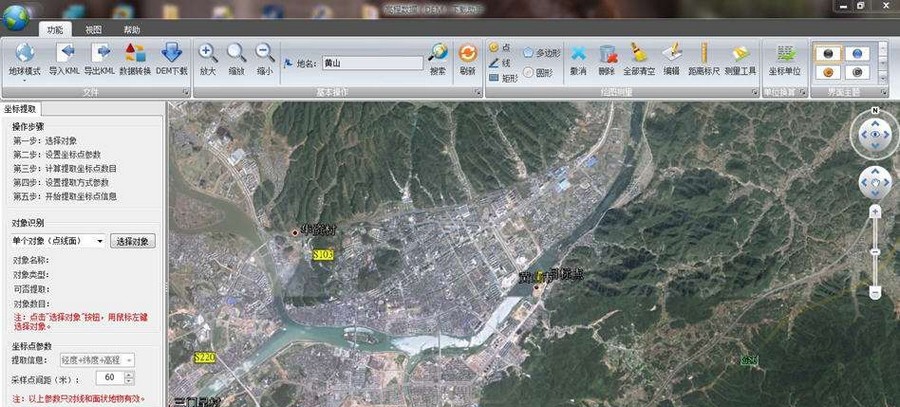Expand the 提取信息 combo box
This screenshot has width=900, height=407.
pyautogui.click(x=130, y=359)
